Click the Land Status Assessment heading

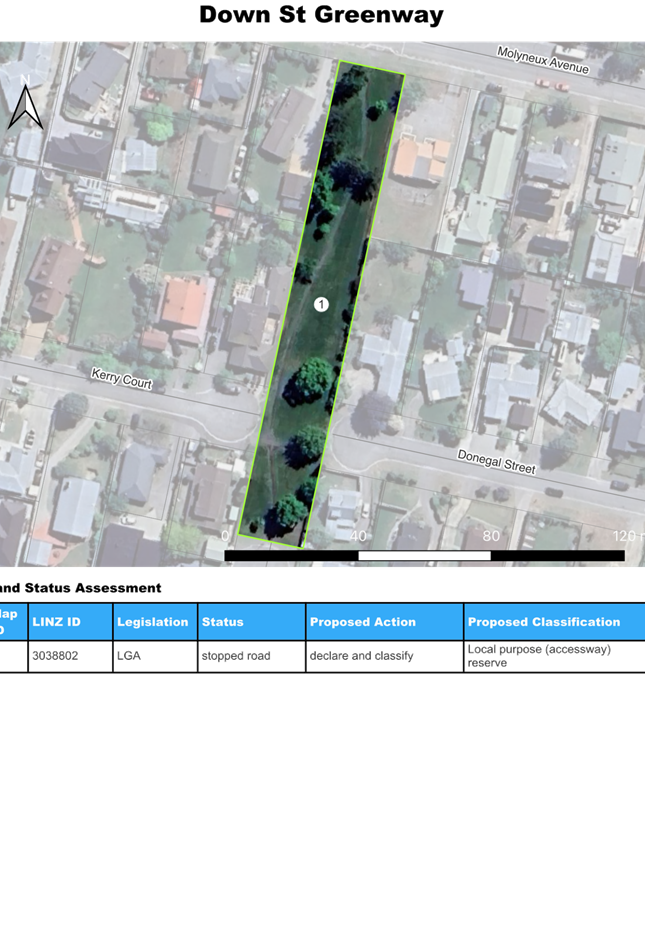coord(80,588)
